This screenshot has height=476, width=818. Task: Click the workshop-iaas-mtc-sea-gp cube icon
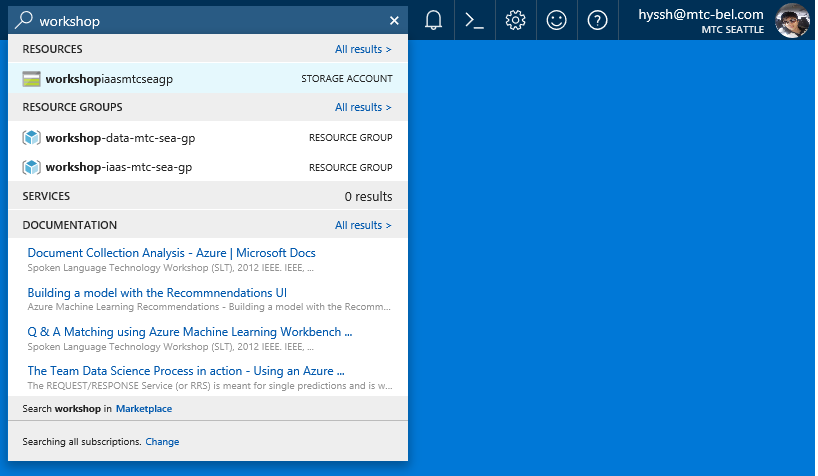(31, 167)
